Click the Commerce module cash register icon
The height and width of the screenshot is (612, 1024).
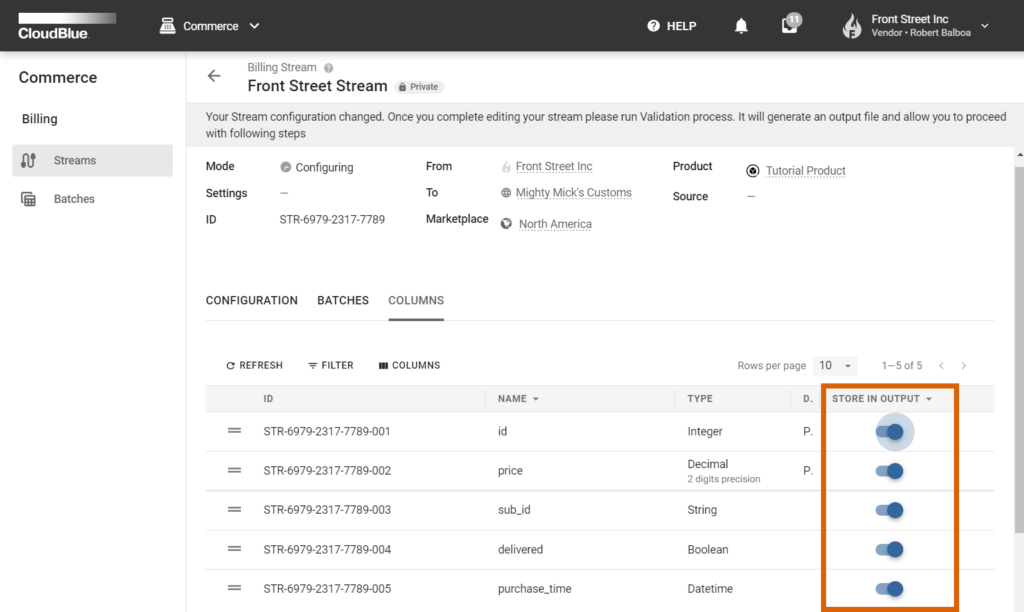point(167,26)
